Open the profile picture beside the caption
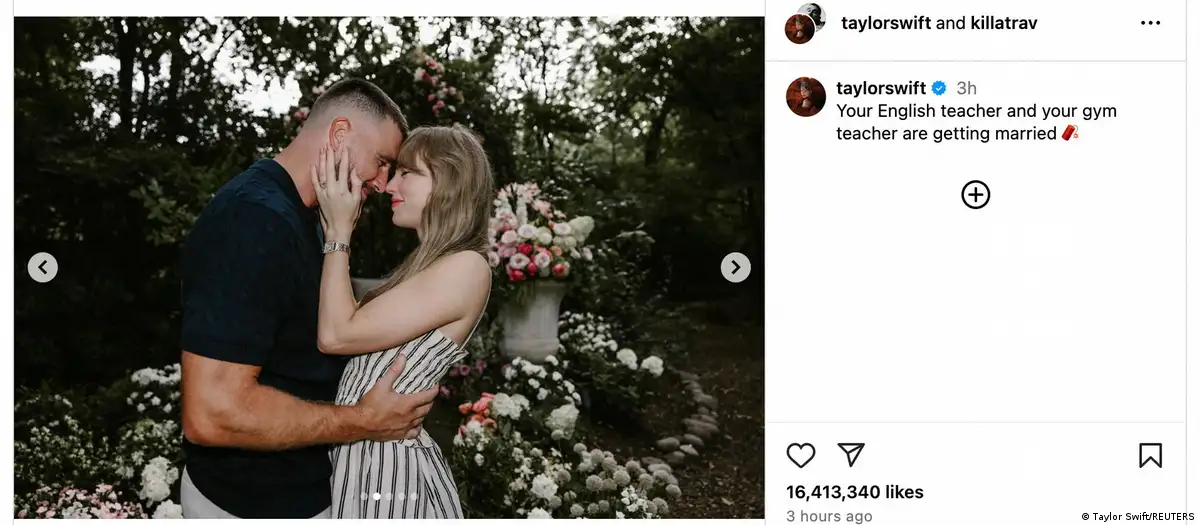 806,97
